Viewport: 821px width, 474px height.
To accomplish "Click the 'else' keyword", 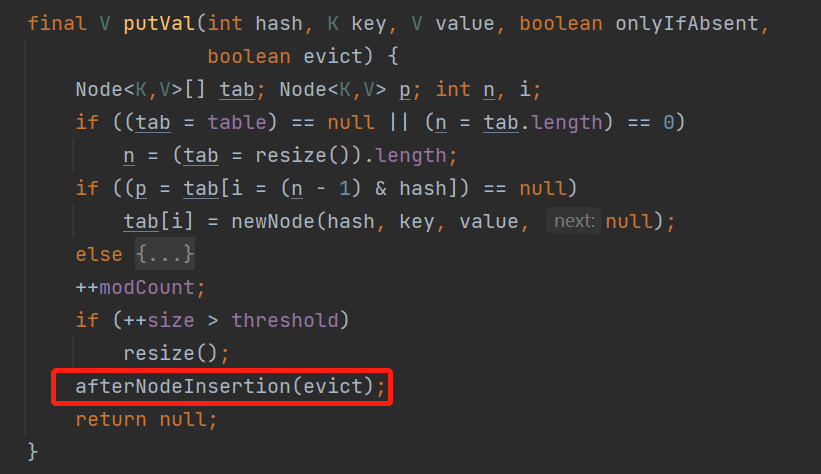I will pyautogui.click(x=99, y=255).
